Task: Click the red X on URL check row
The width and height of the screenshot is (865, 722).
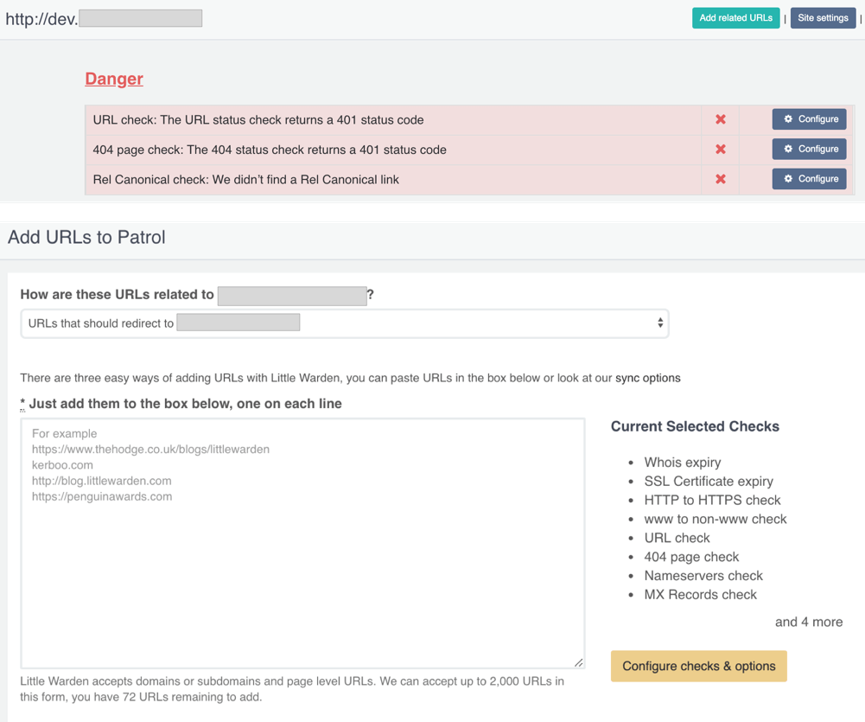Action: 720,120
